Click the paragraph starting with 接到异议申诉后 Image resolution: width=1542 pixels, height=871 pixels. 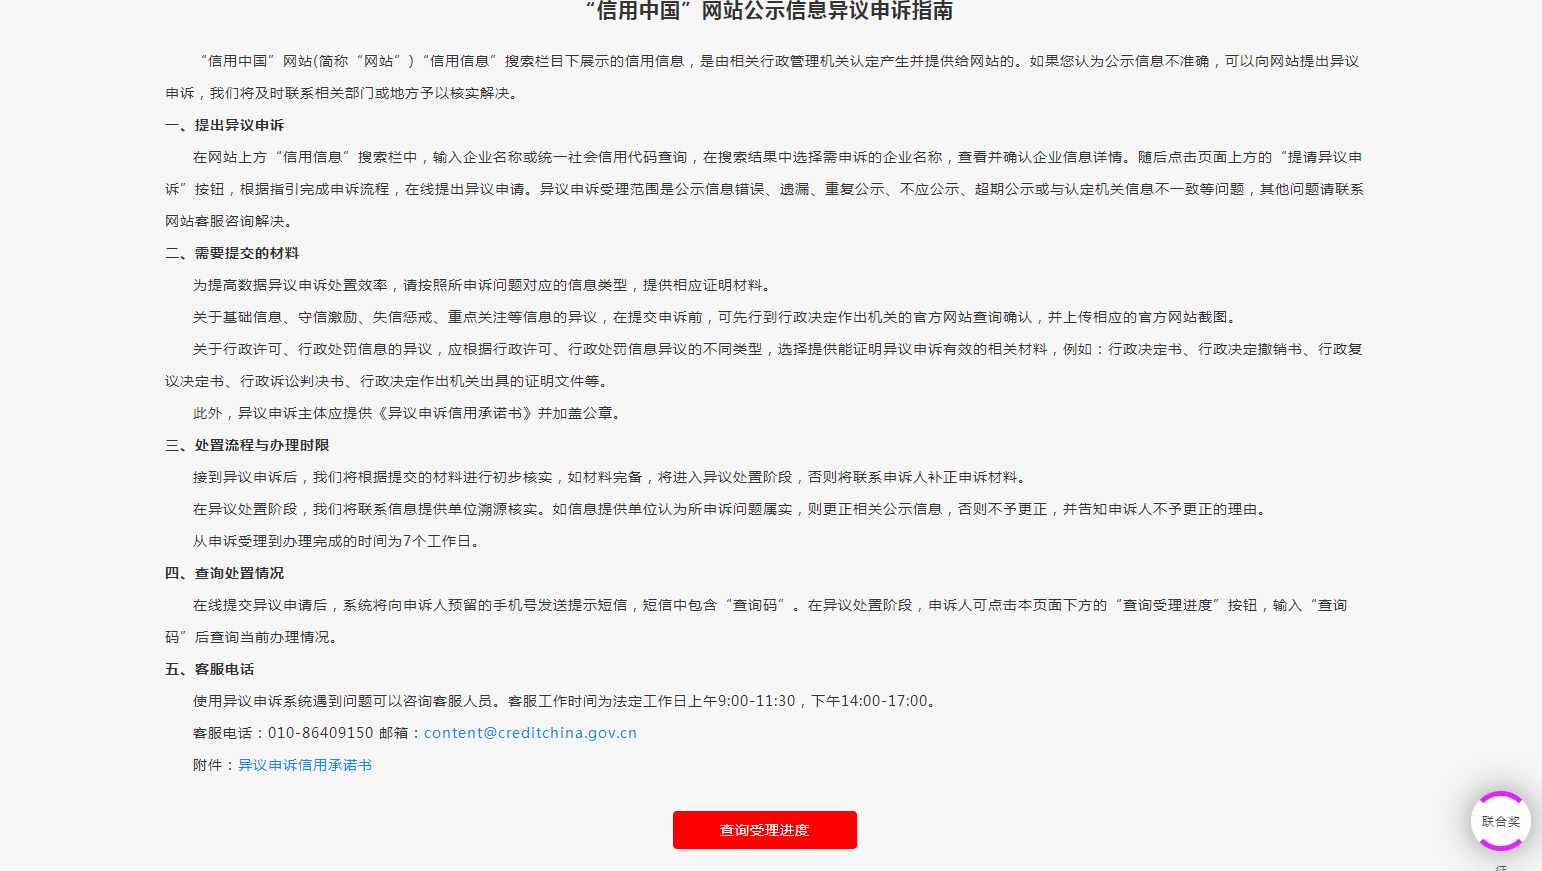[x=611, y=477]
